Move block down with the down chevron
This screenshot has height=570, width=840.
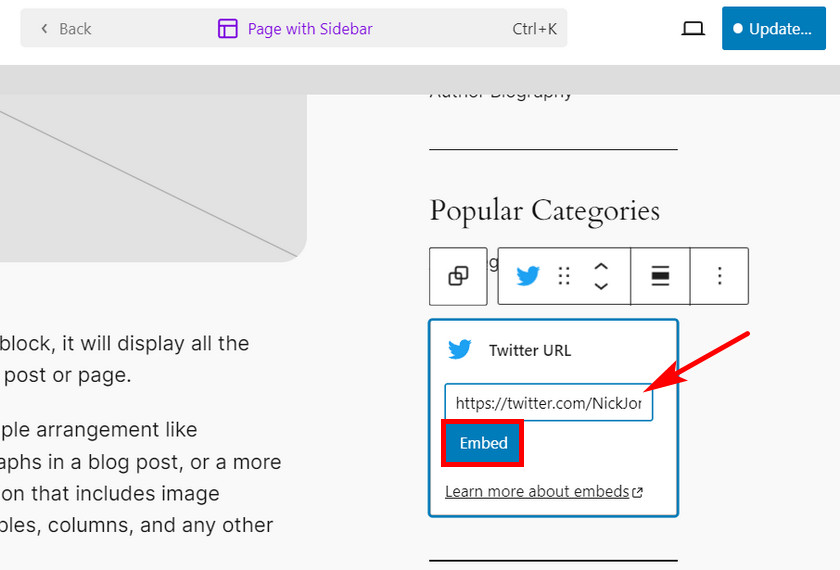point(601,286)
